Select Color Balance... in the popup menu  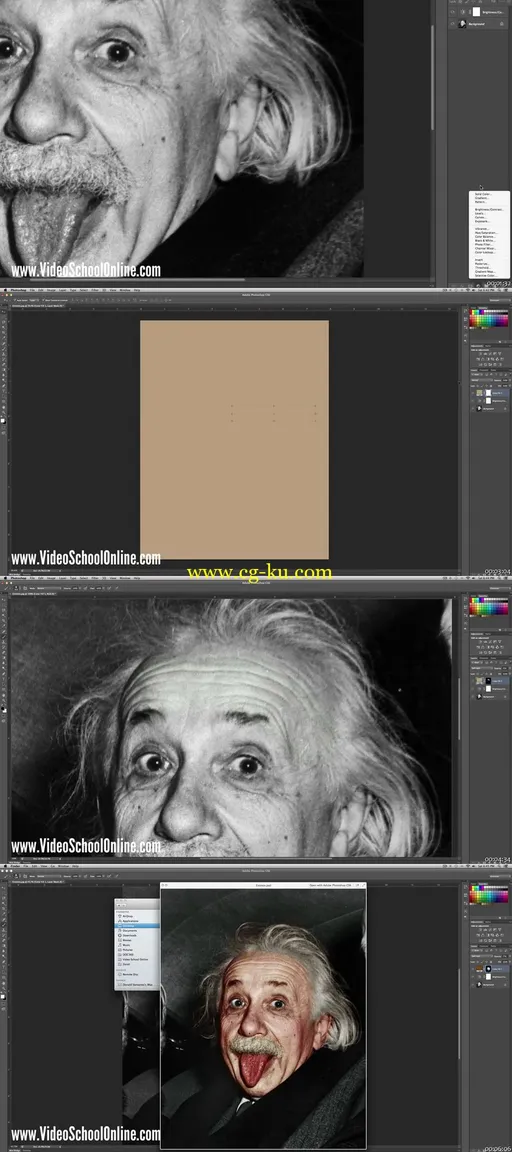point(485,237)
